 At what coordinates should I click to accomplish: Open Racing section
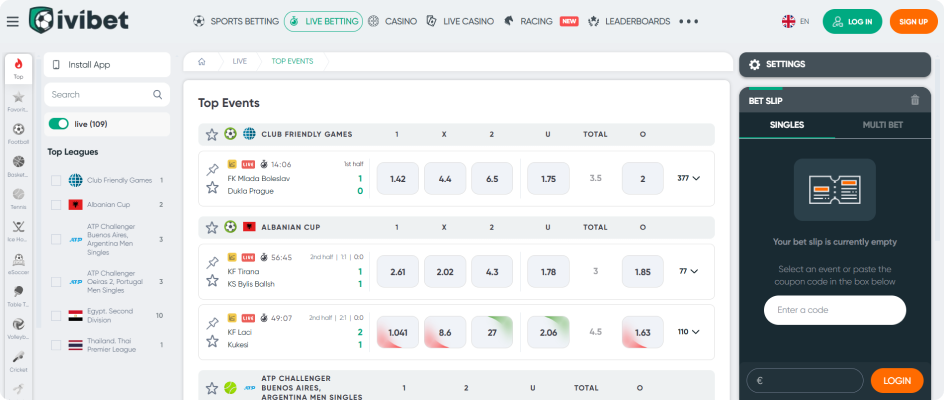(541, 22)
